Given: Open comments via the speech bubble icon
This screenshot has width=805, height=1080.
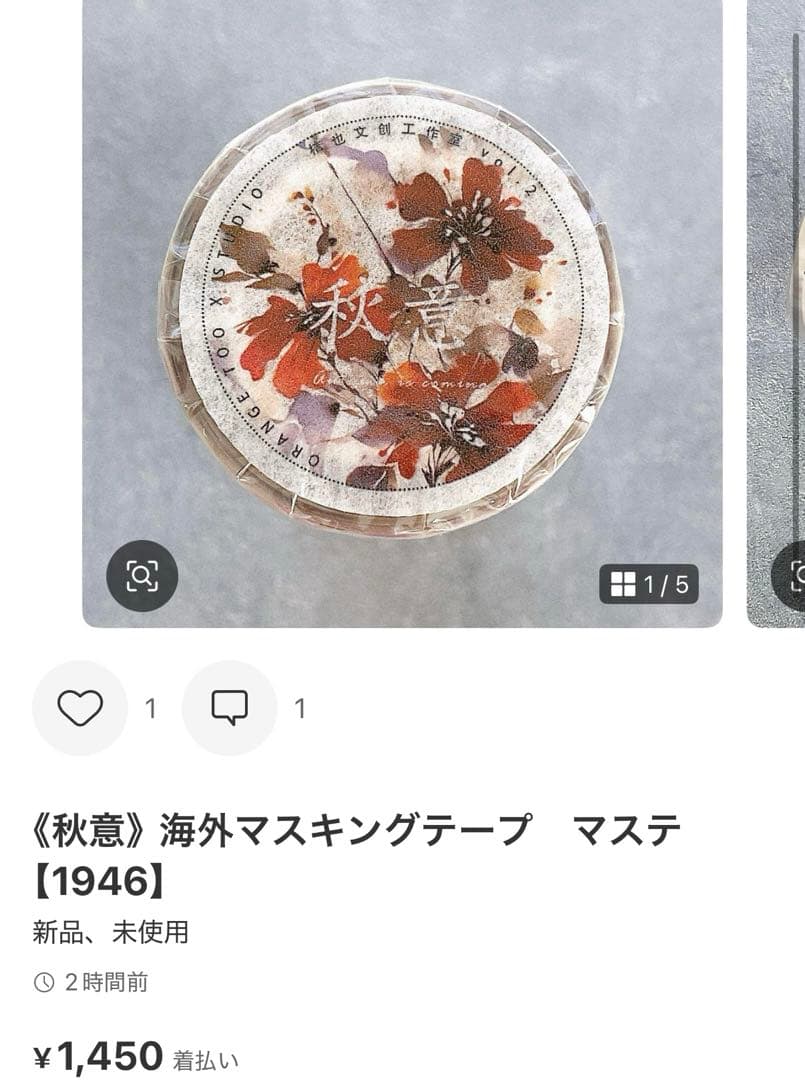Looking at the screenshot, I should pos(229,708).
